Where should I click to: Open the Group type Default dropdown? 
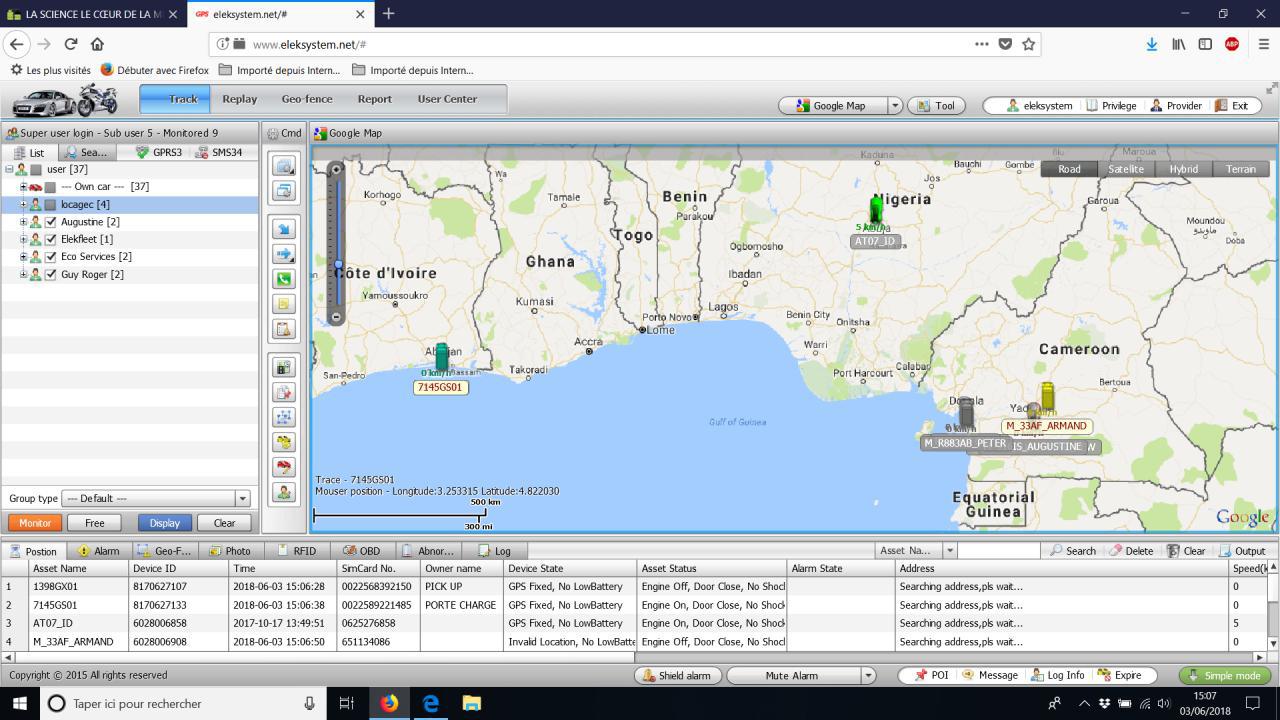241,498
